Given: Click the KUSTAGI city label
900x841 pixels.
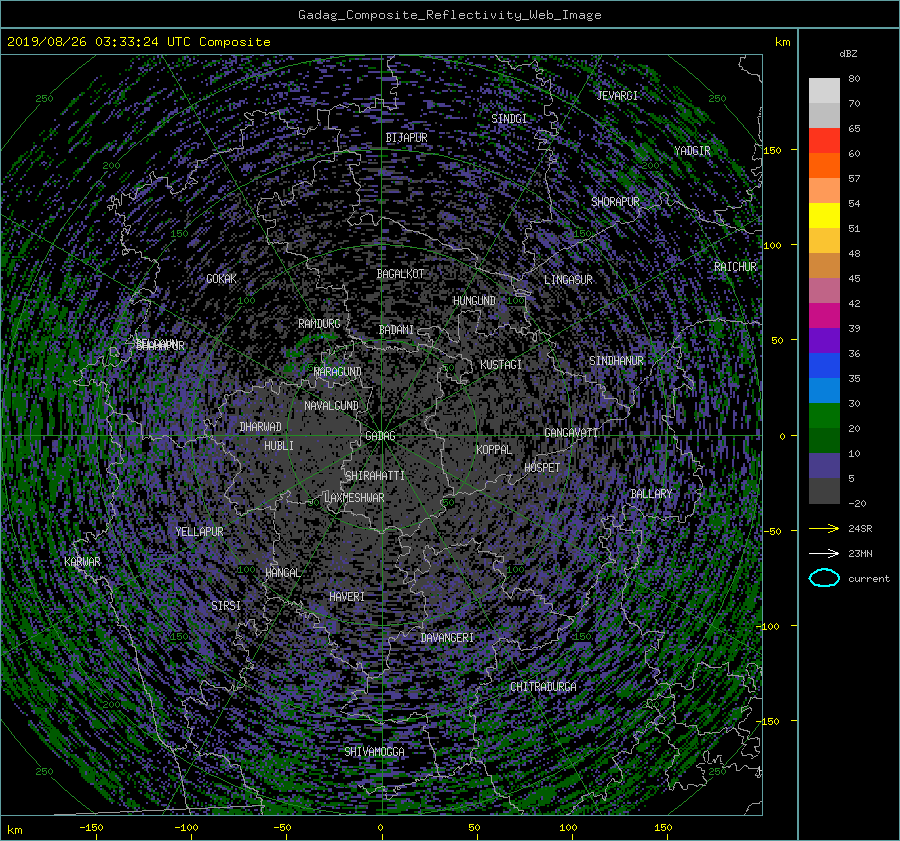Looking at the screenshot, I should (x=501, y=365).
